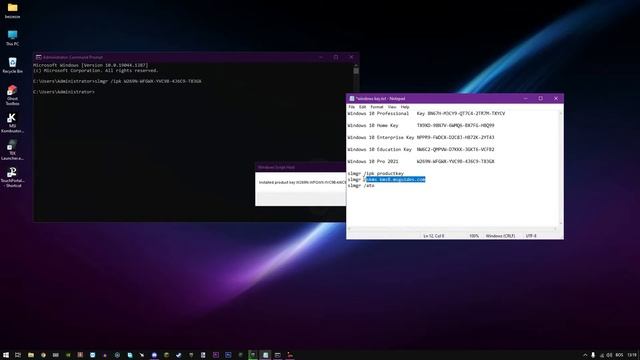Click the Windows 10 Enterprise Key line
640x360 pixels.
click(x=421, y=138)
